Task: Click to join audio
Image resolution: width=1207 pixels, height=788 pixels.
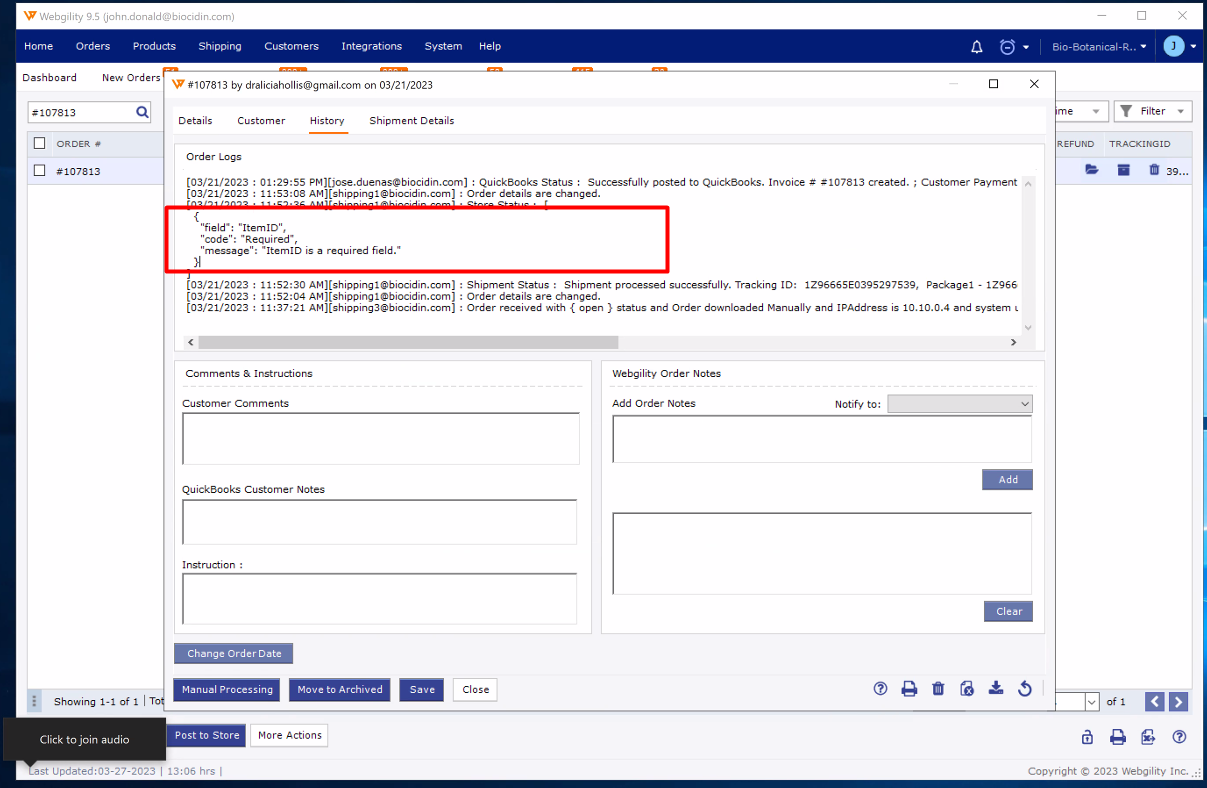Action: pos(84,740)
